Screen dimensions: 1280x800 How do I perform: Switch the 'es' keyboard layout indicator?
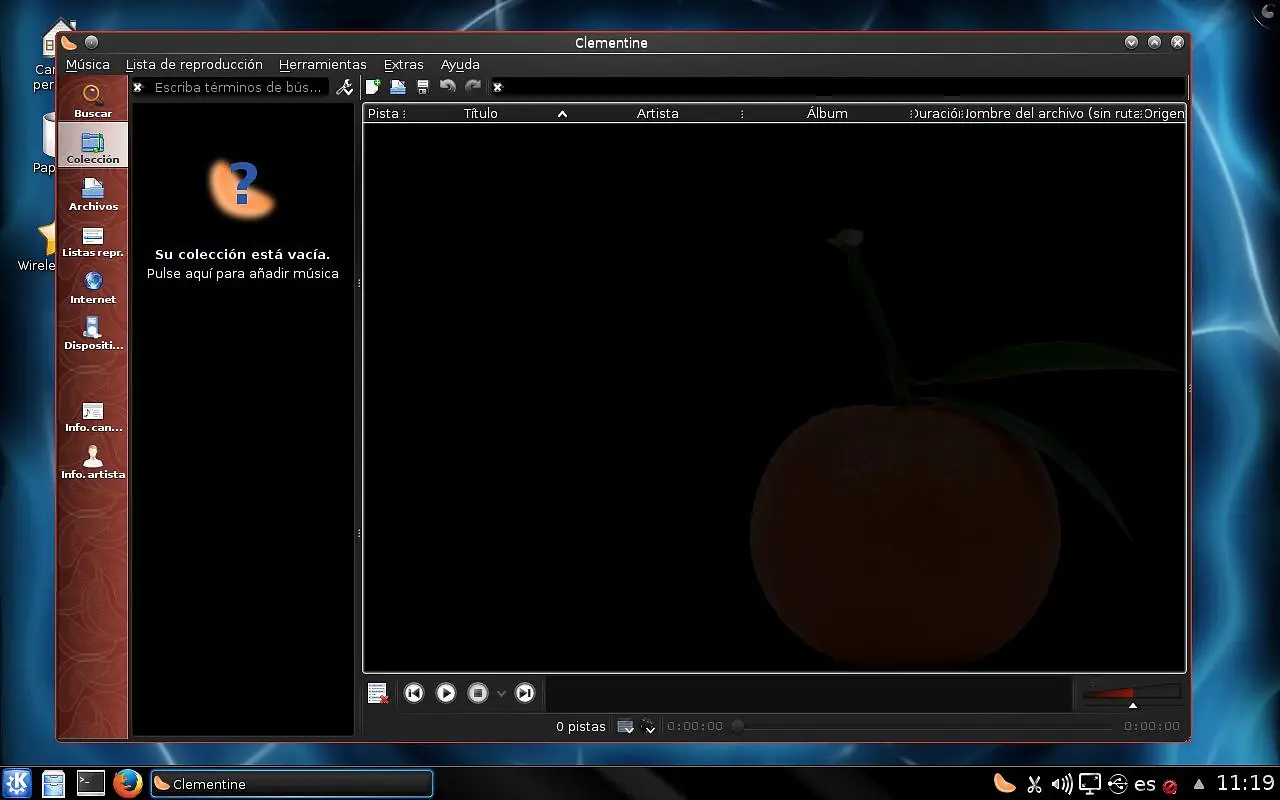(x=1145, y=785)
